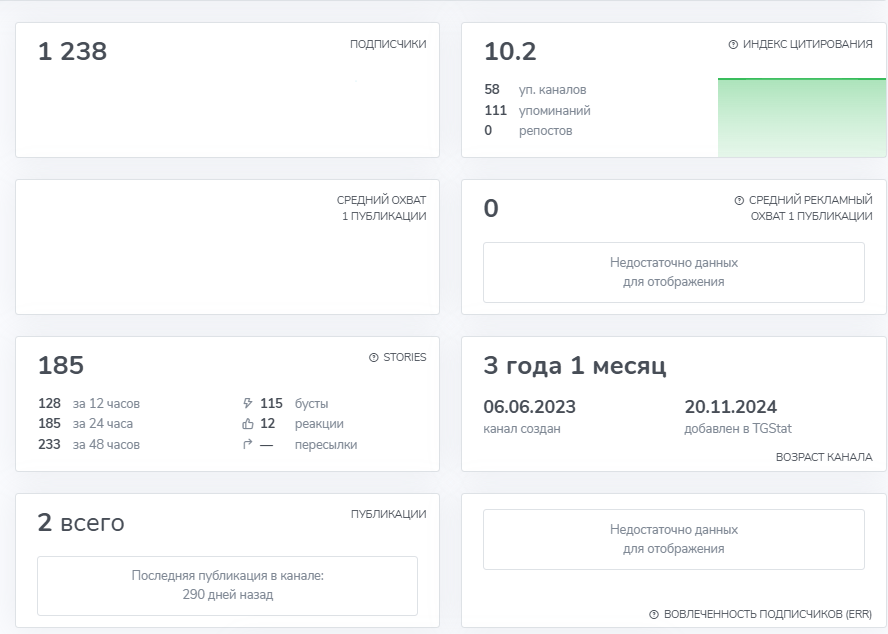888x634 pixels.
Task: Click the 20.11.2024 added to TGStat date
Action: 731,407
